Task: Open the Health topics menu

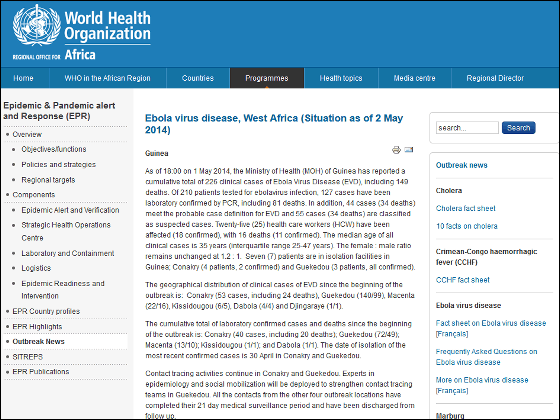Action: tap(341, 78)
